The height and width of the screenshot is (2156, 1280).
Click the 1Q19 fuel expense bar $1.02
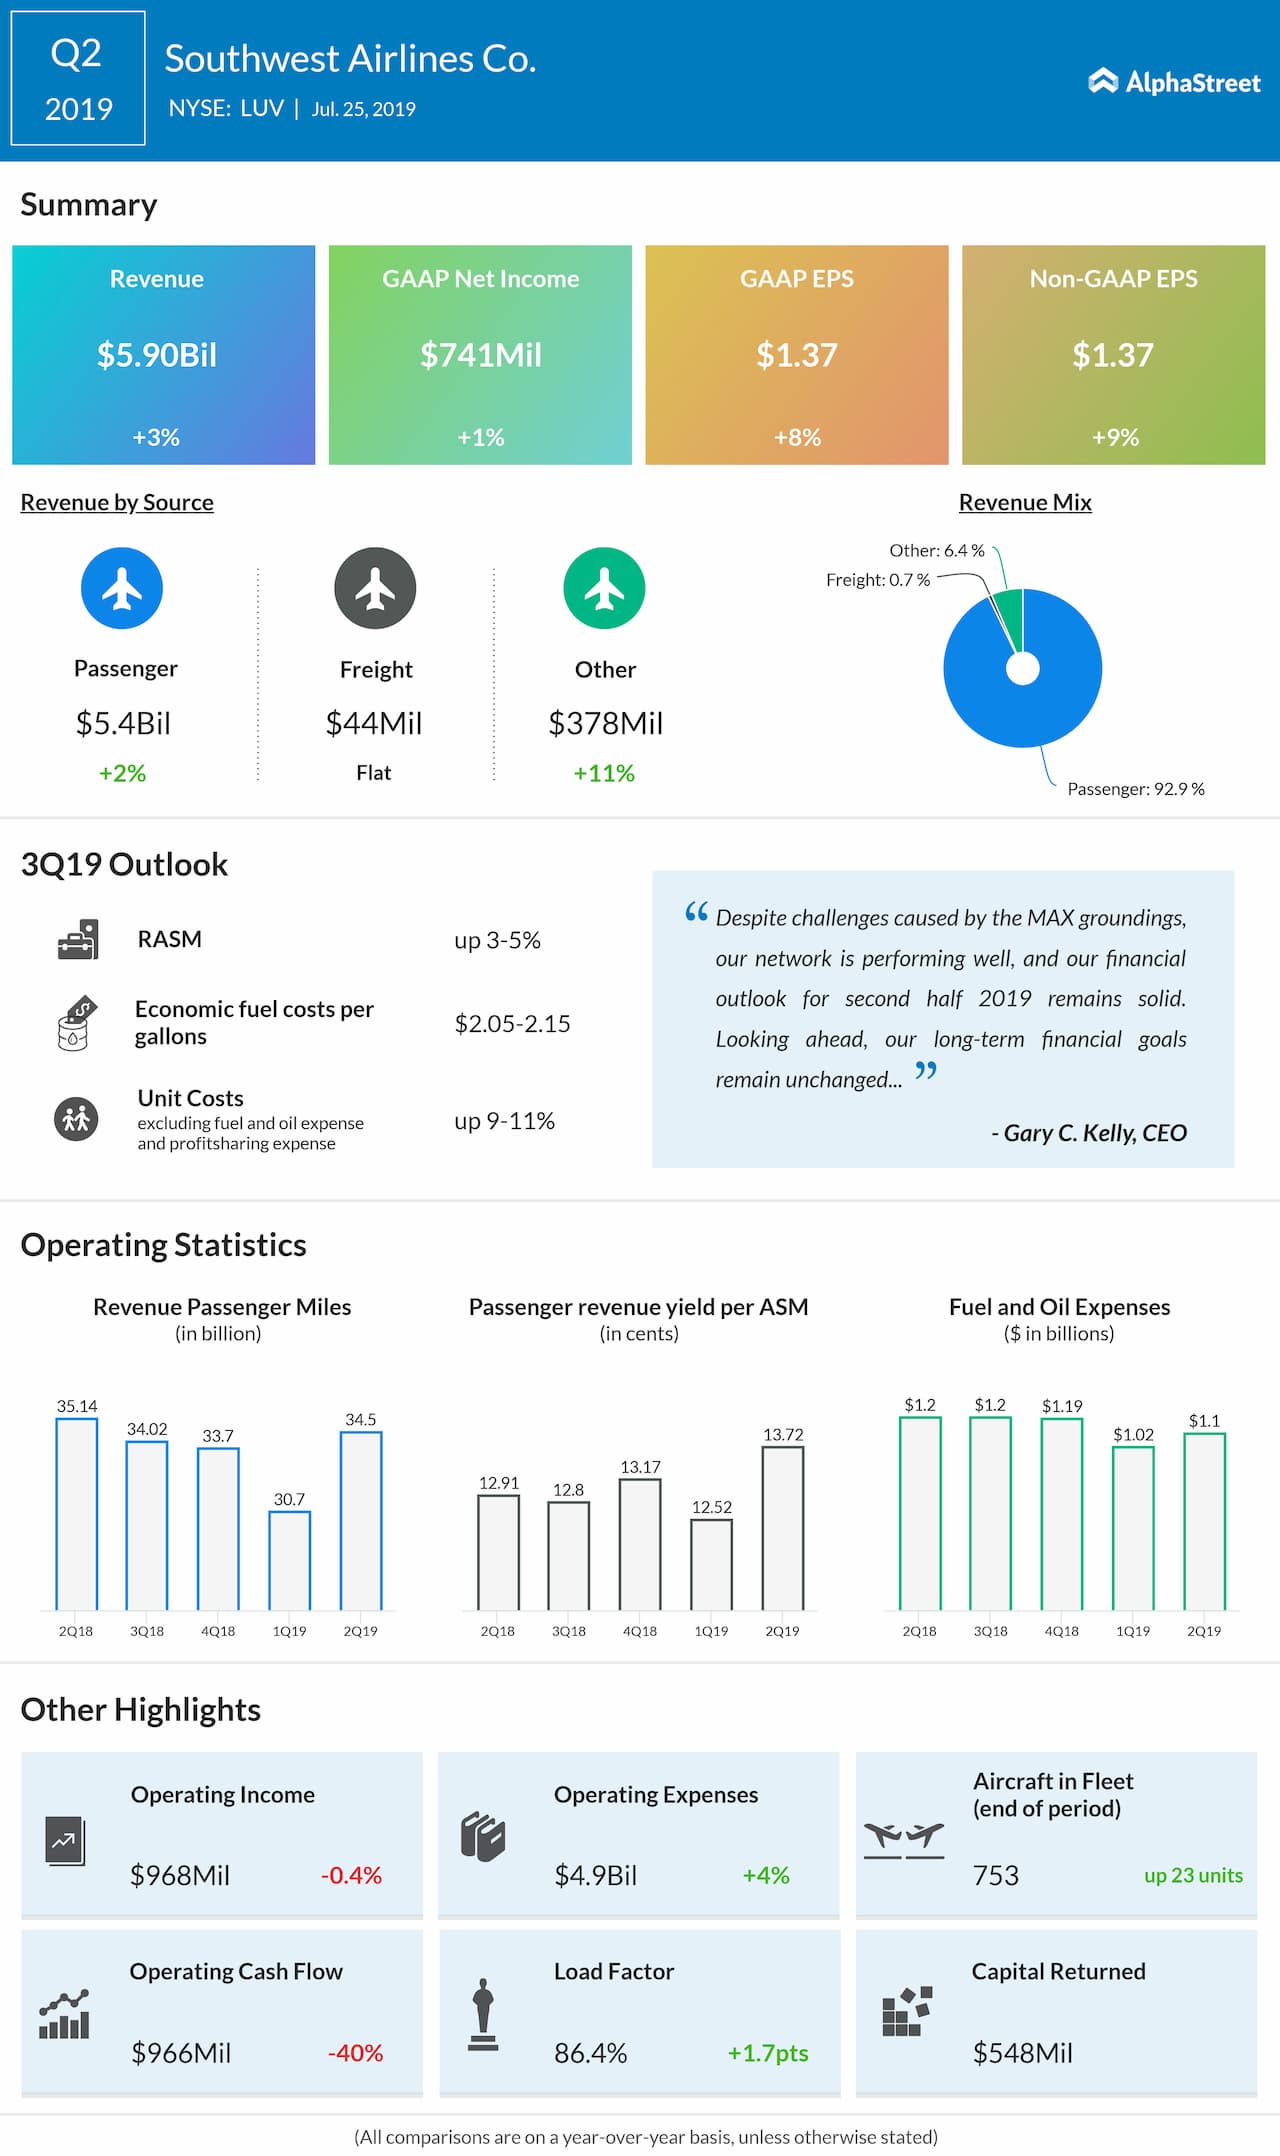1133,1528
